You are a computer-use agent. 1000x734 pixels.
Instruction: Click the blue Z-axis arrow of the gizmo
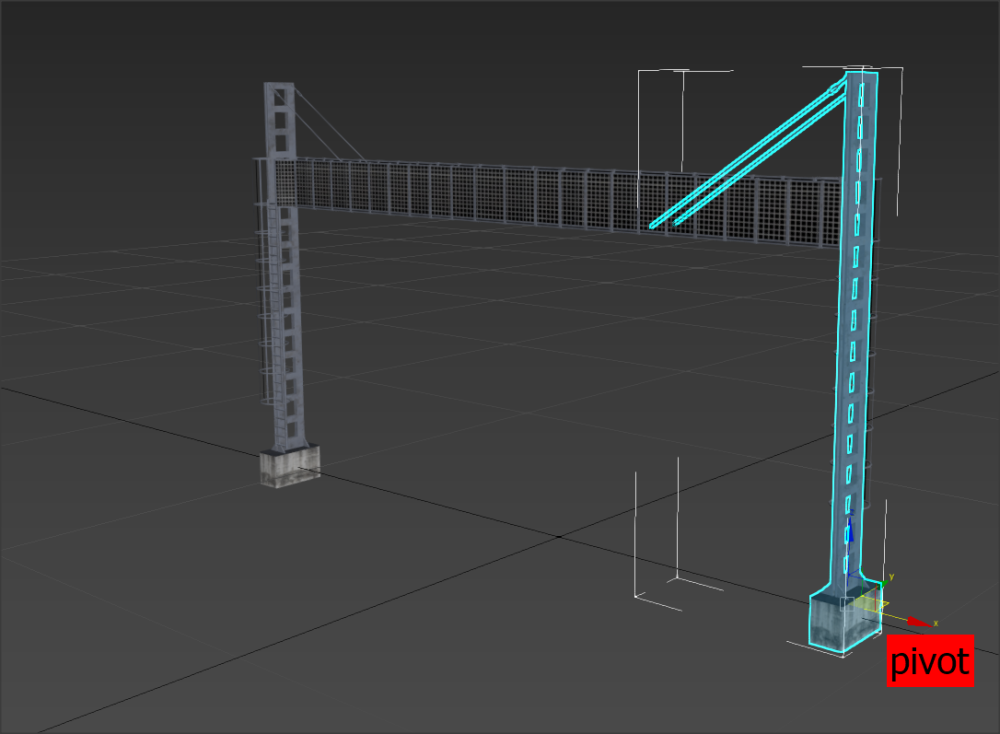coord(850,535)
